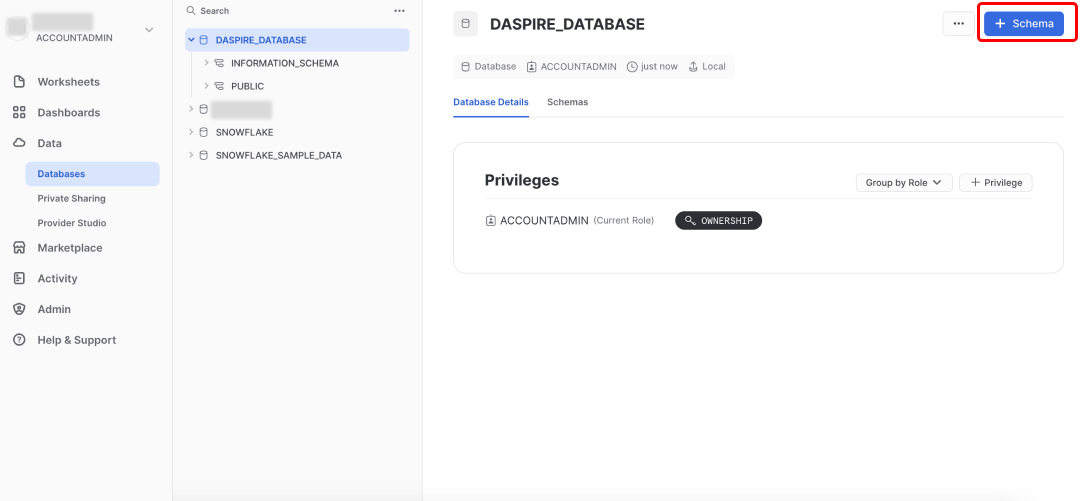Screen dimensions: 1084x501
Task: Click the Admin shield icon
Action: [x=19, y=310]
